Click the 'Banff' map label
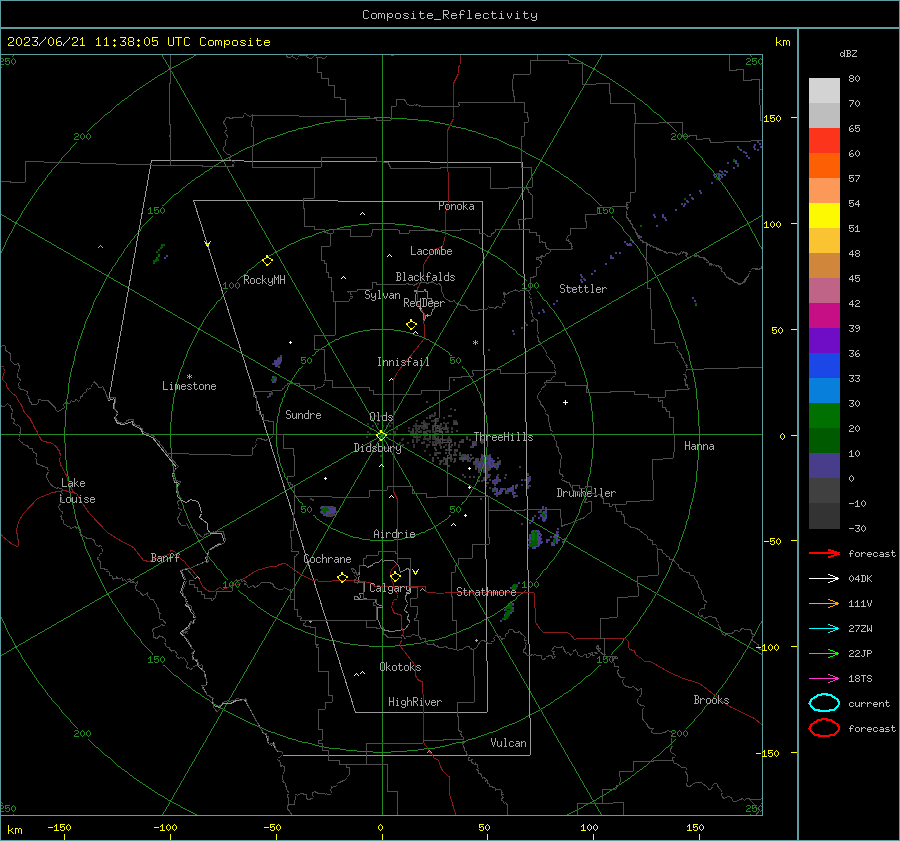The height and width of the screenshot is (841, 900). 165,557
